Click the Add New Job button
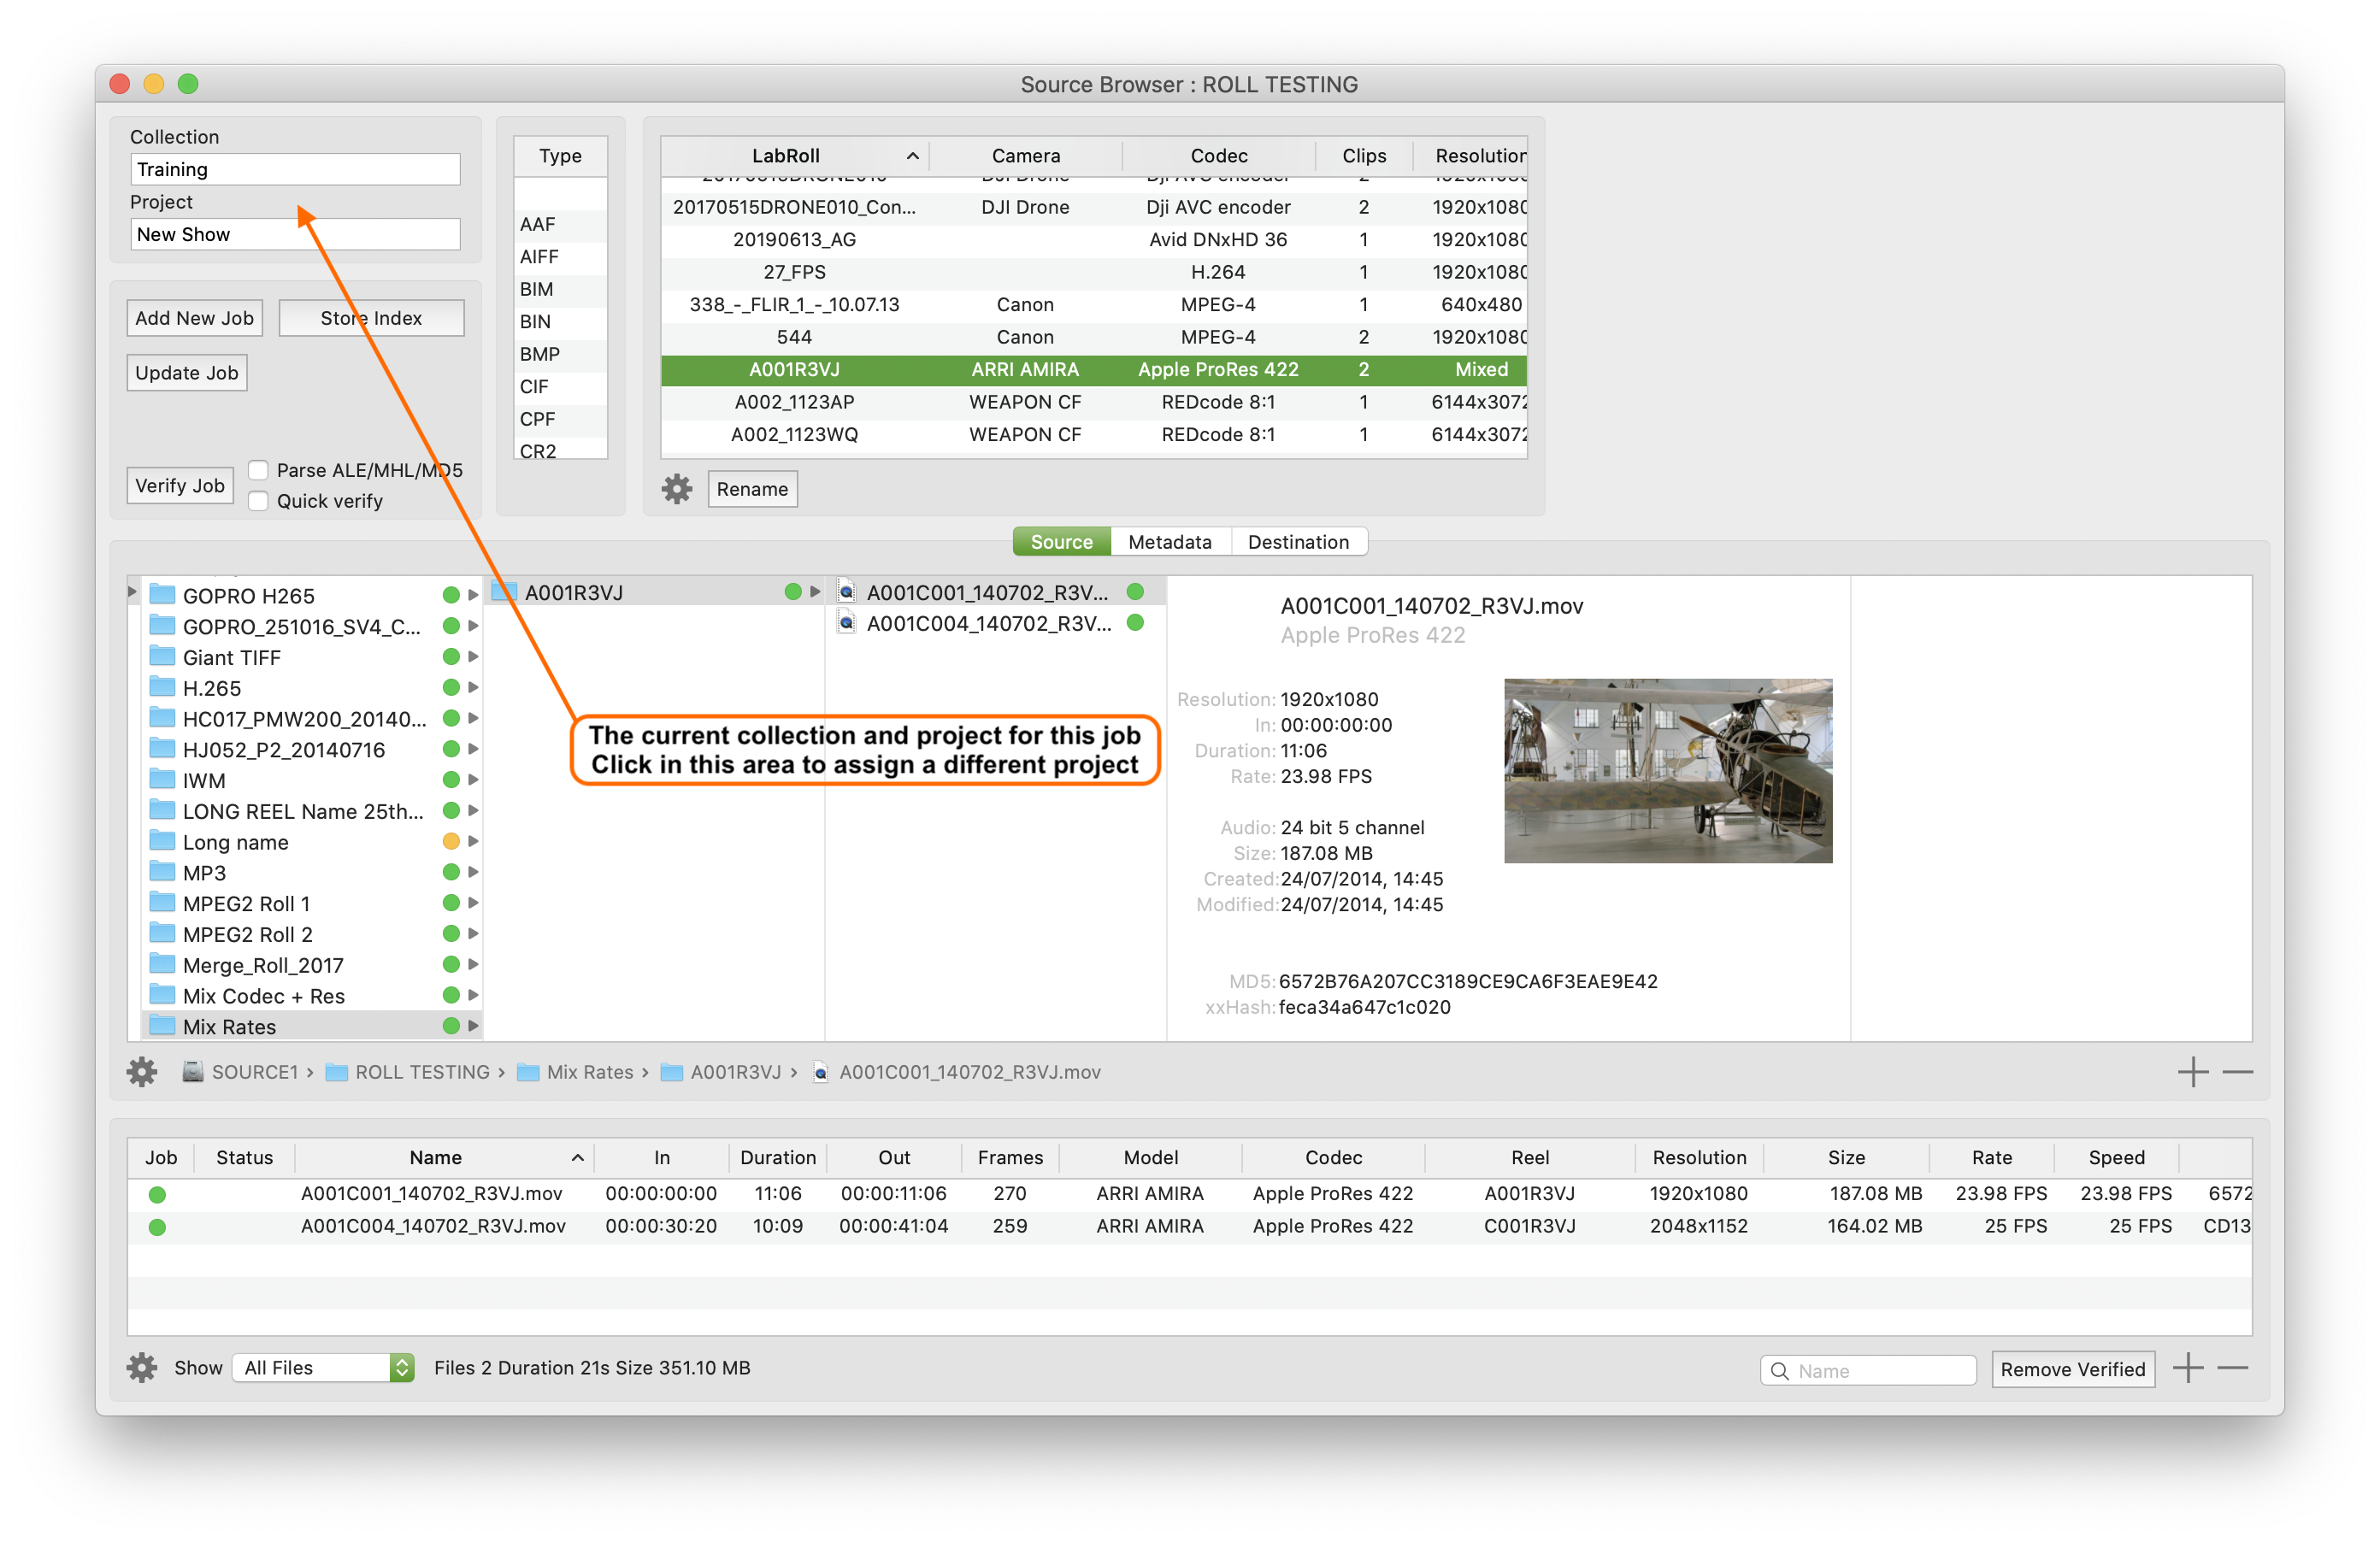 click(195, 318)
